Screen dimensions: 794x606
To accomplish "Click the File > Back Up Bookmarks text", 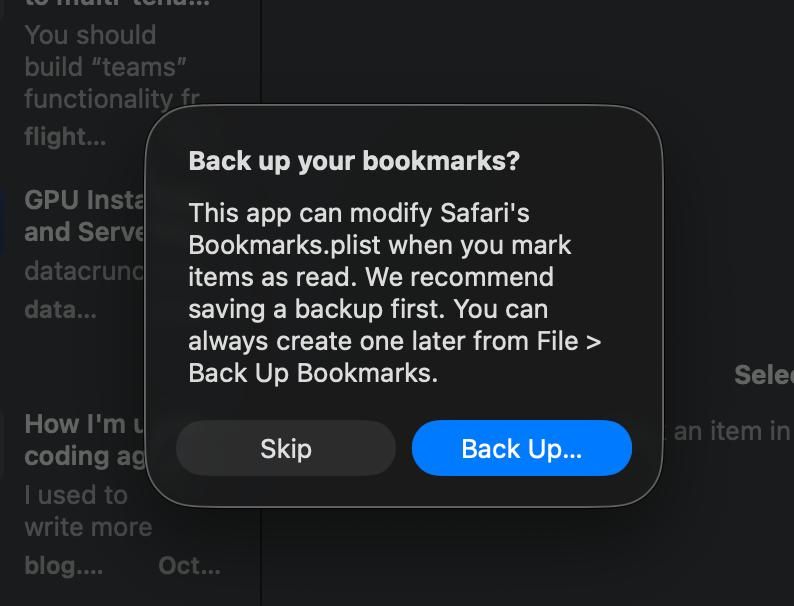I will click(394, 357).
